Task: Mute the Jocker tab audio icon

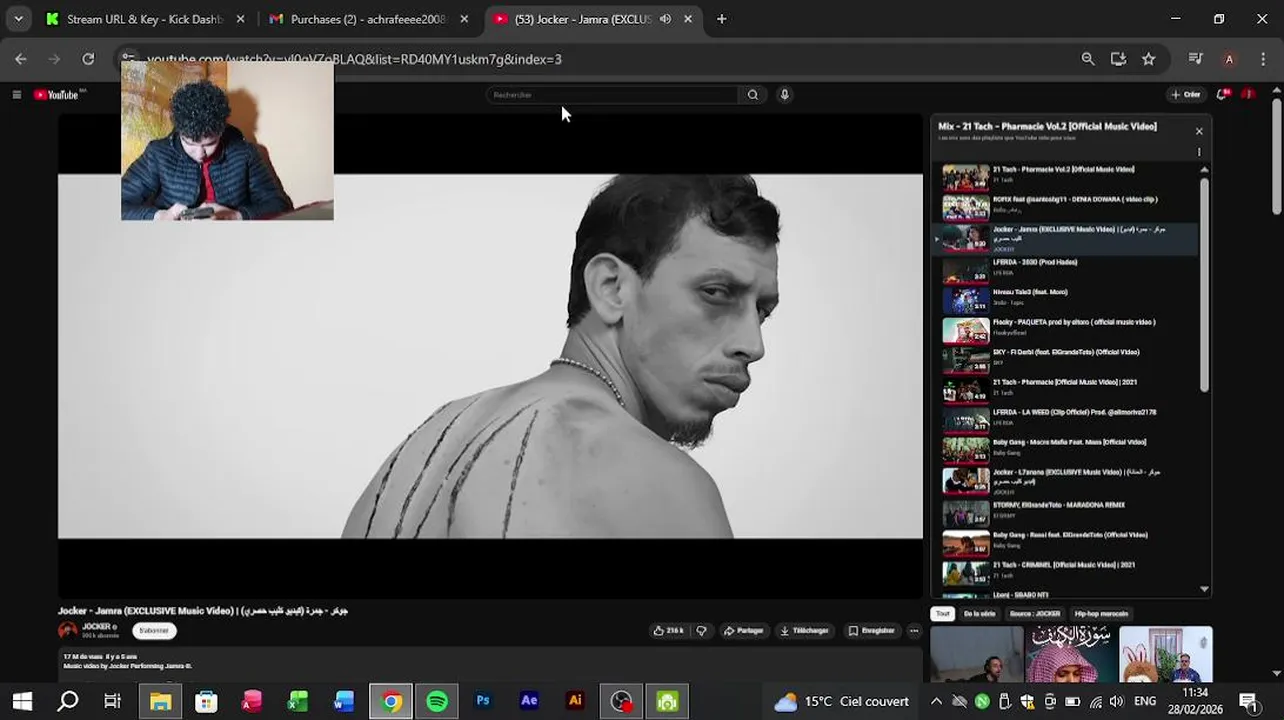Action: click(665, 19)
